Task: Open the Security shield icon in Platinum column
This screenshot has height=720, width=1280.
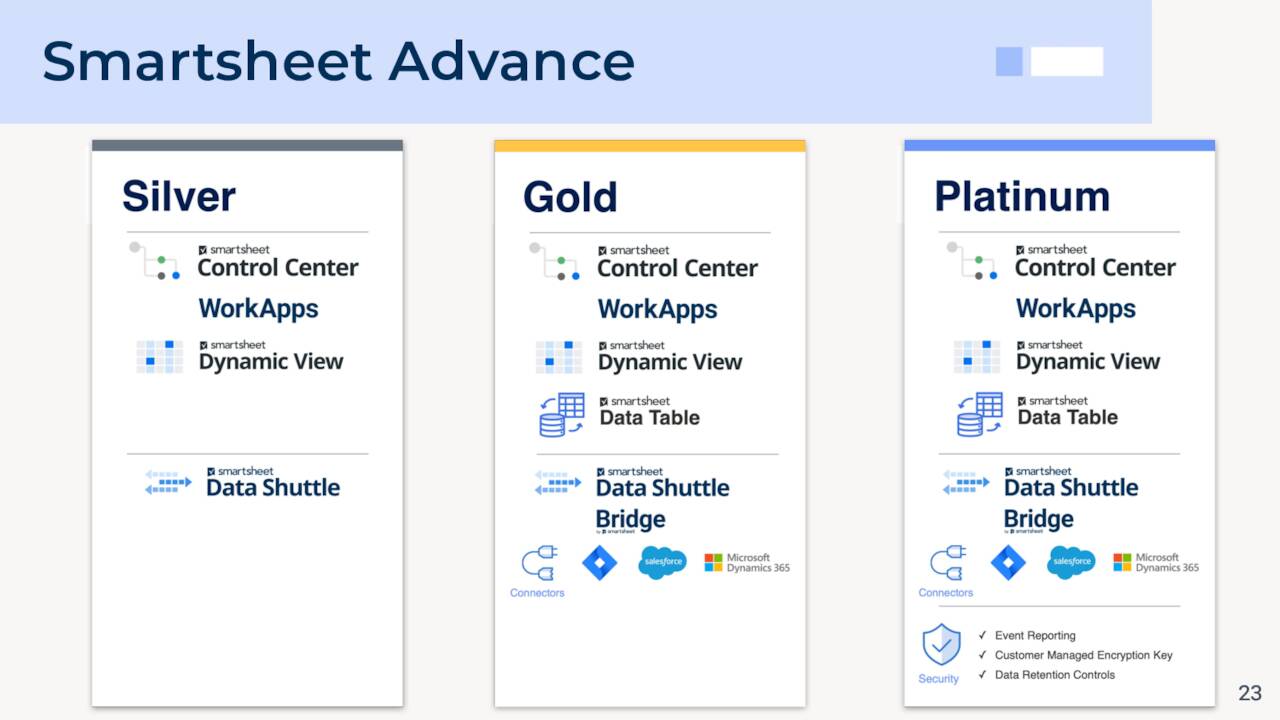Action: (x=939, y=646)
